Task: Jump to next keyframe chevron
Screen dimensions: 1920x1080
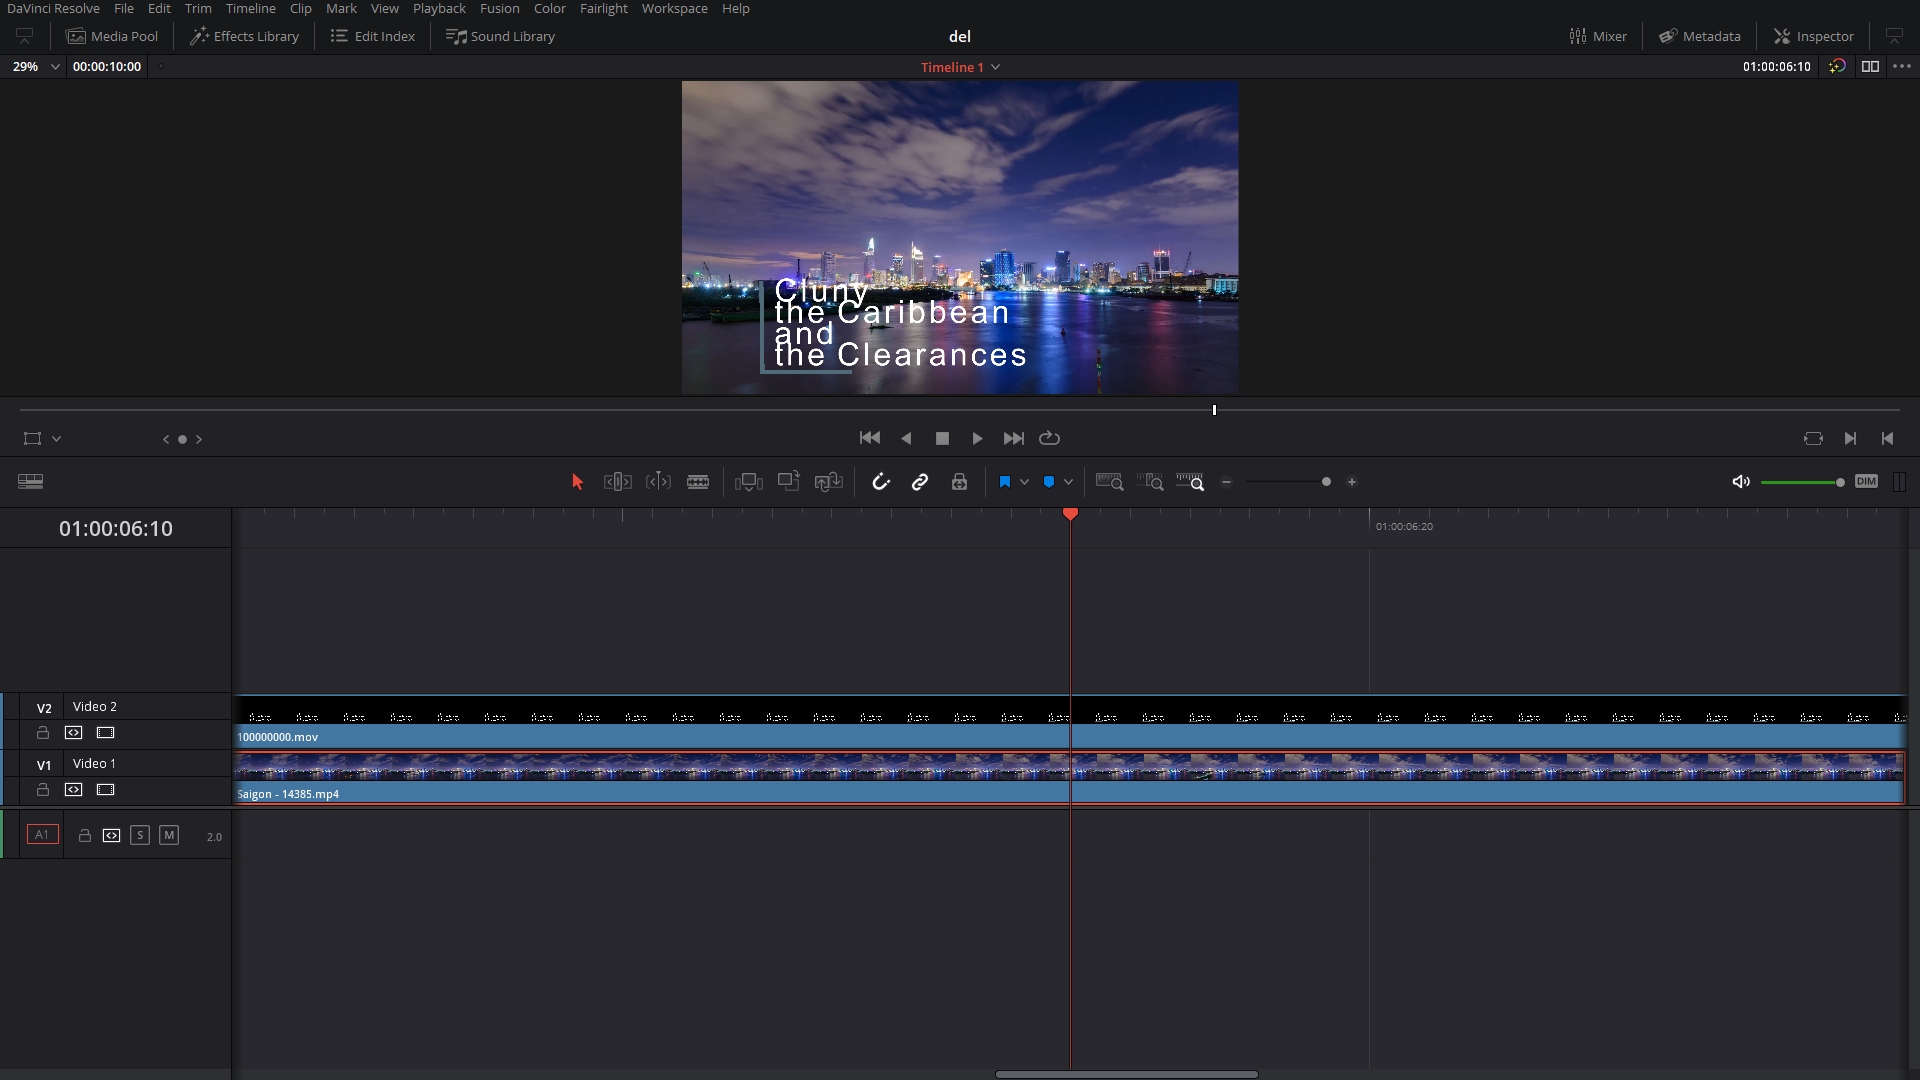Action: 199,439
